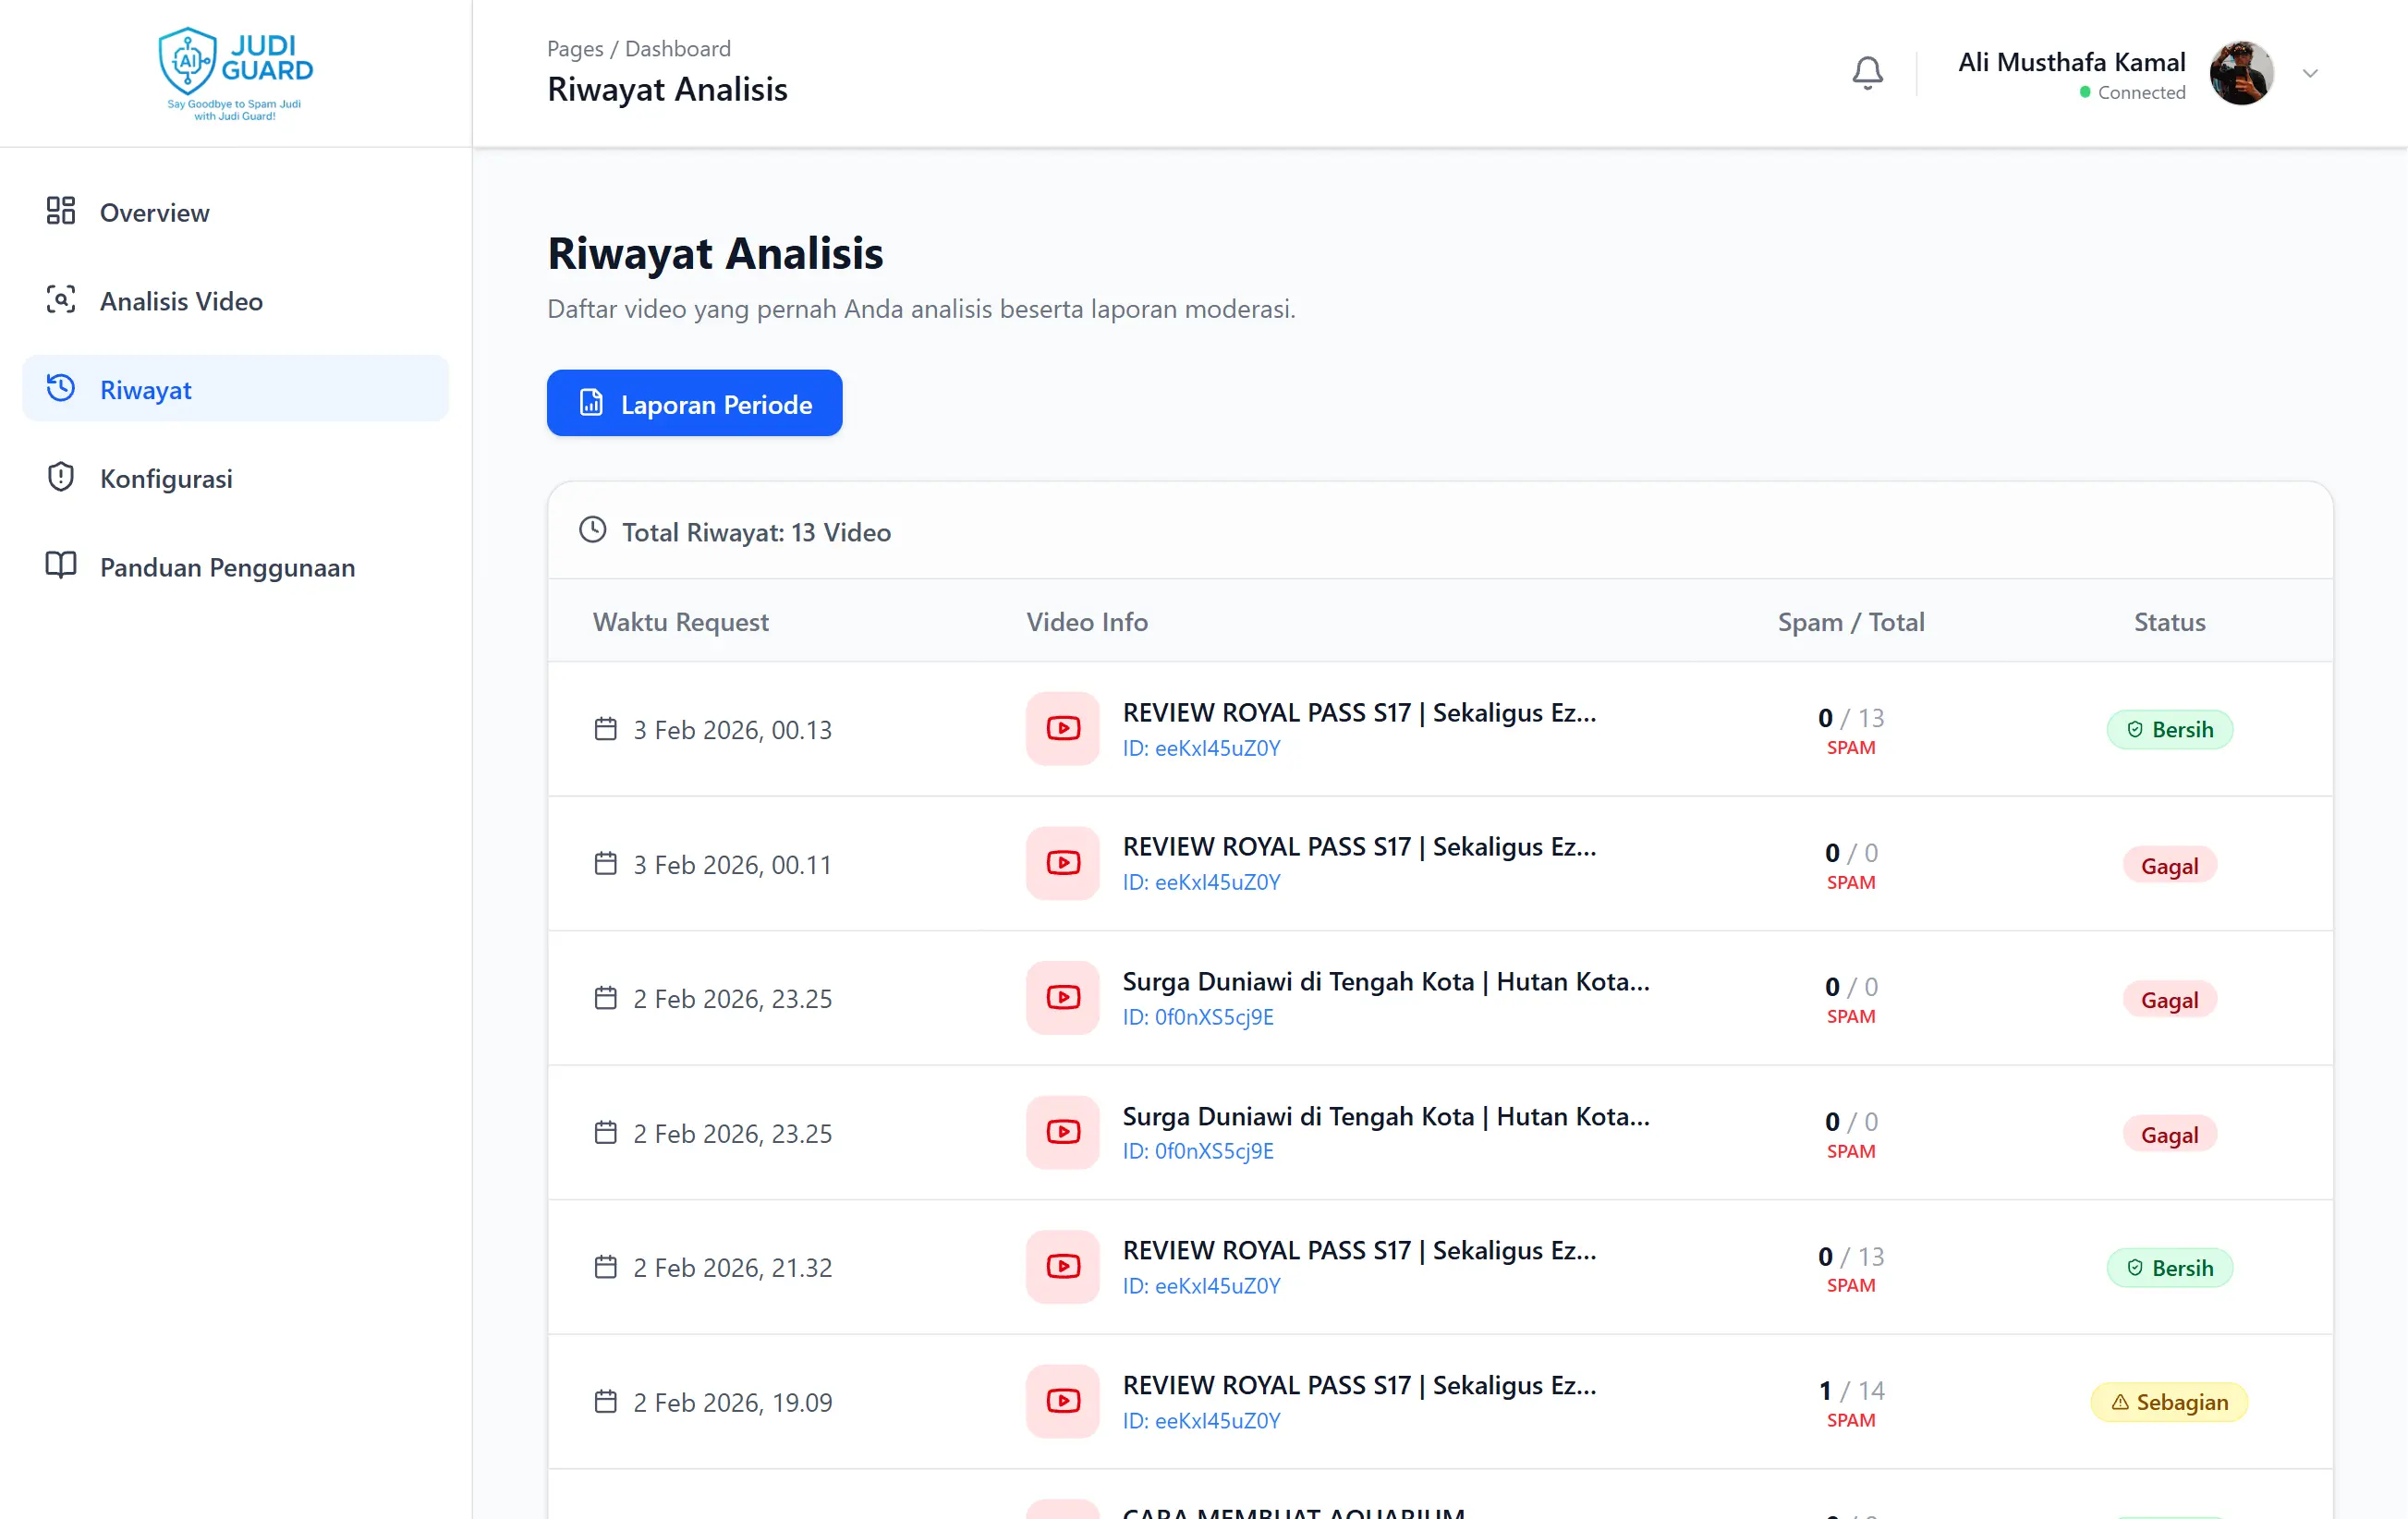
Task: Click the Laporan Periode button
Action: click(695, 403)
